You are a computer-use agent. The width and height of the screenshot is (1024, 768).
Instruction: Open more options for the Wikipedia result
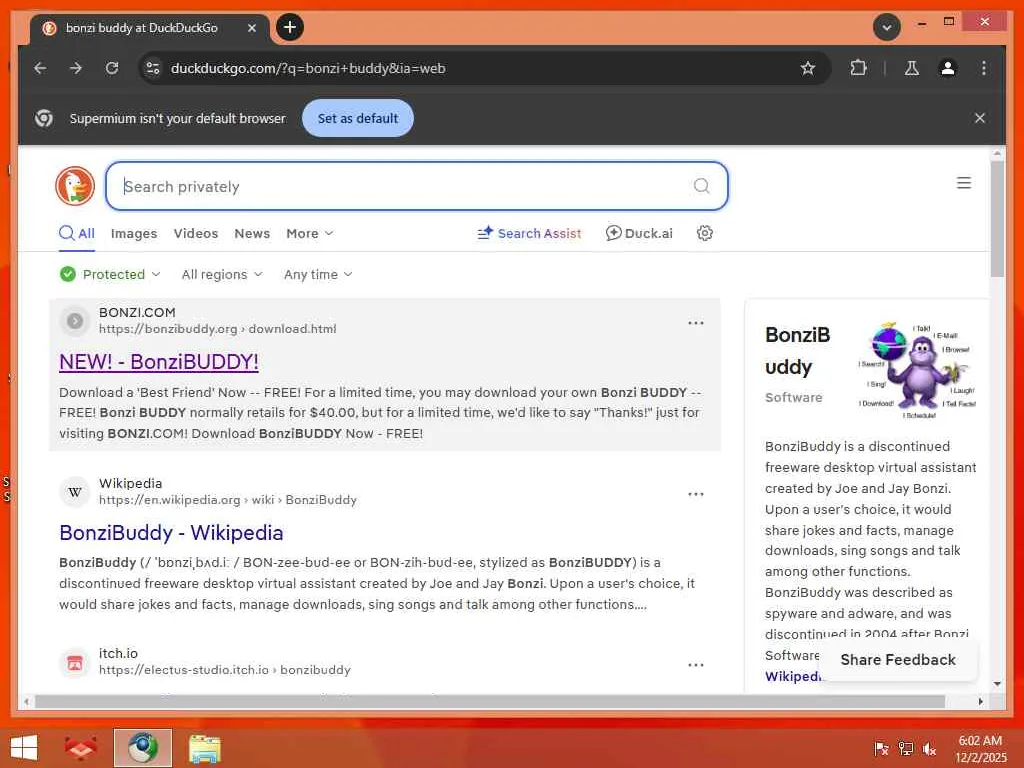pyautogui.click(x=696, y=494)
